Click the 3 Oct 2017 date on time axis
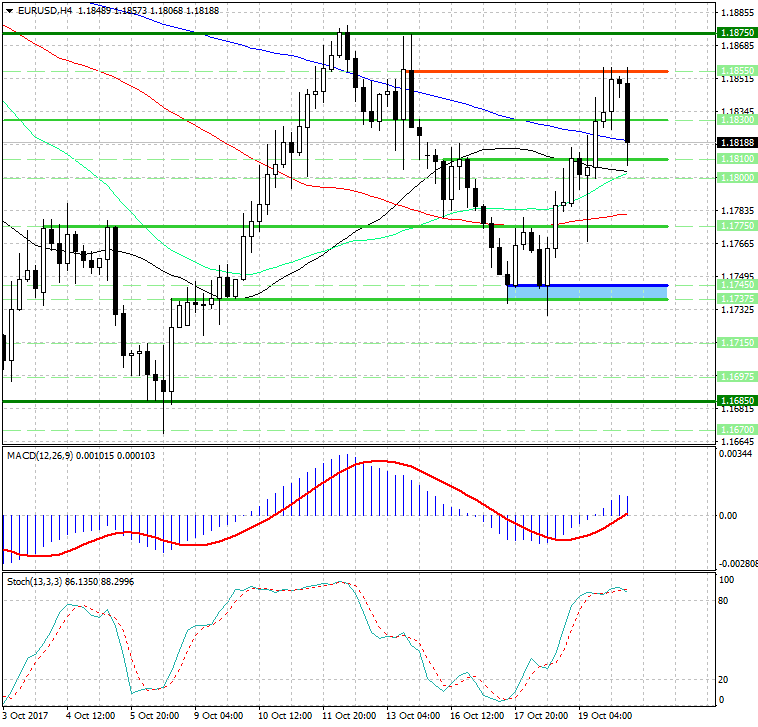Image resolution: width=758 pixels, height=727 pixels. point(26,716)
